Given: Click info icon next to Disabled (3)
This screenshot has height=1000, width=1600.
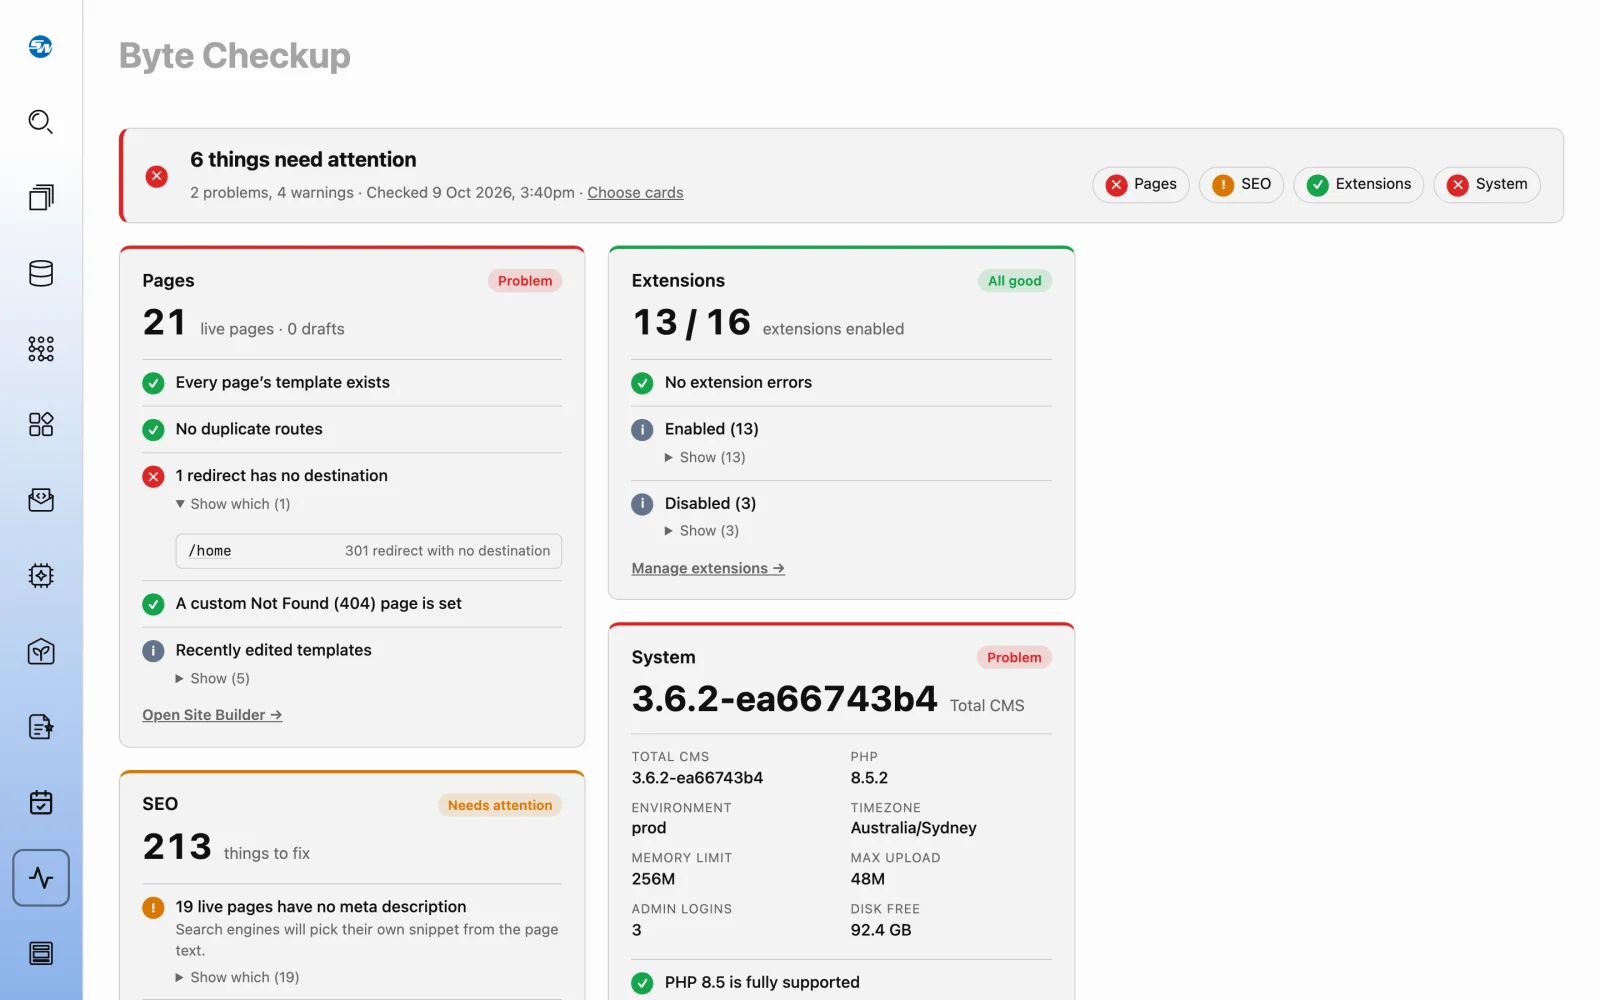Looking at the screenshot, I should [642, 504].
